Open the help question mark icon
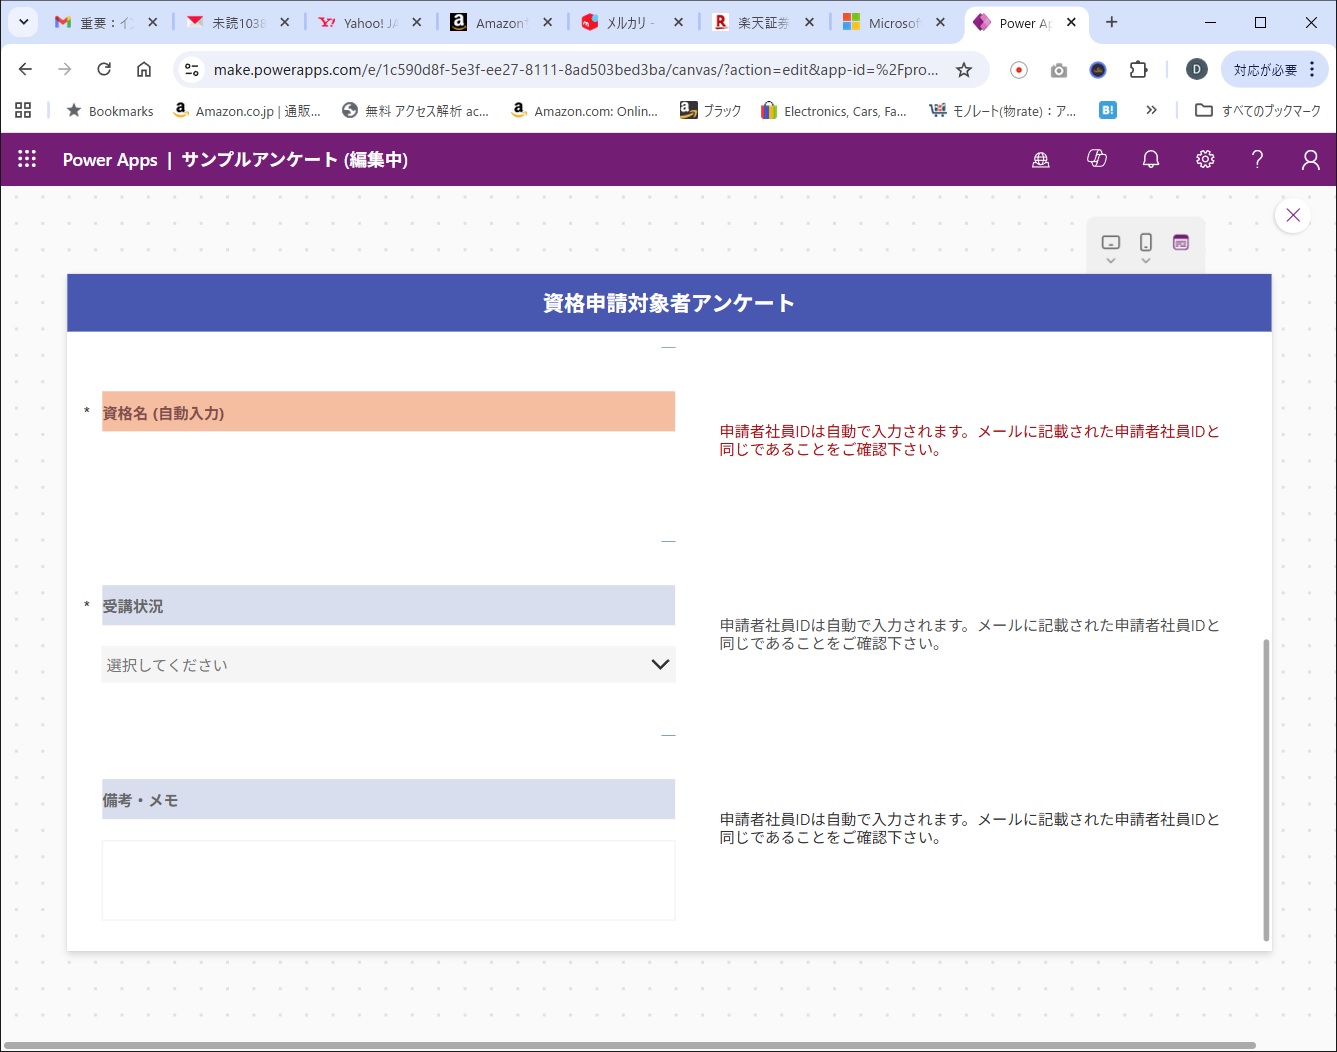 (x=1257, y=159)
